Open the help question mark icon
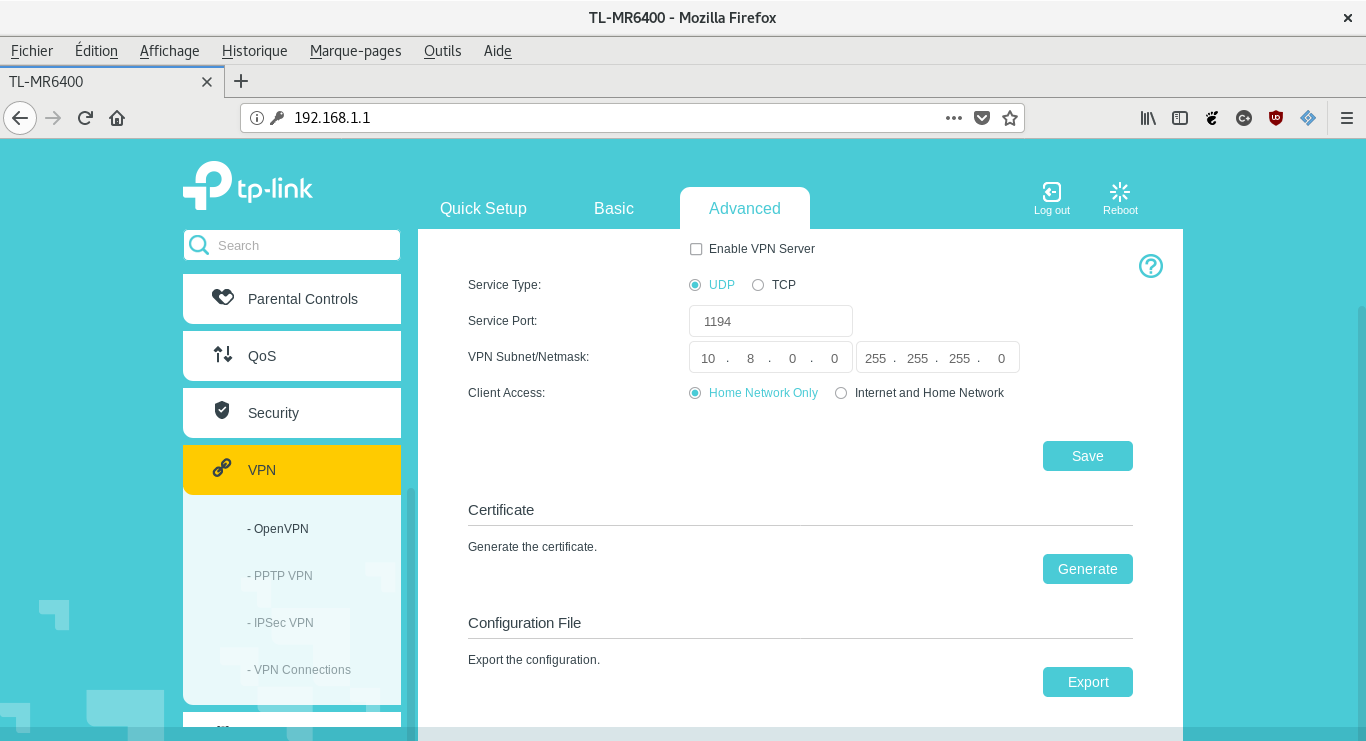Screen dimensions: 1366x741 1151,266
